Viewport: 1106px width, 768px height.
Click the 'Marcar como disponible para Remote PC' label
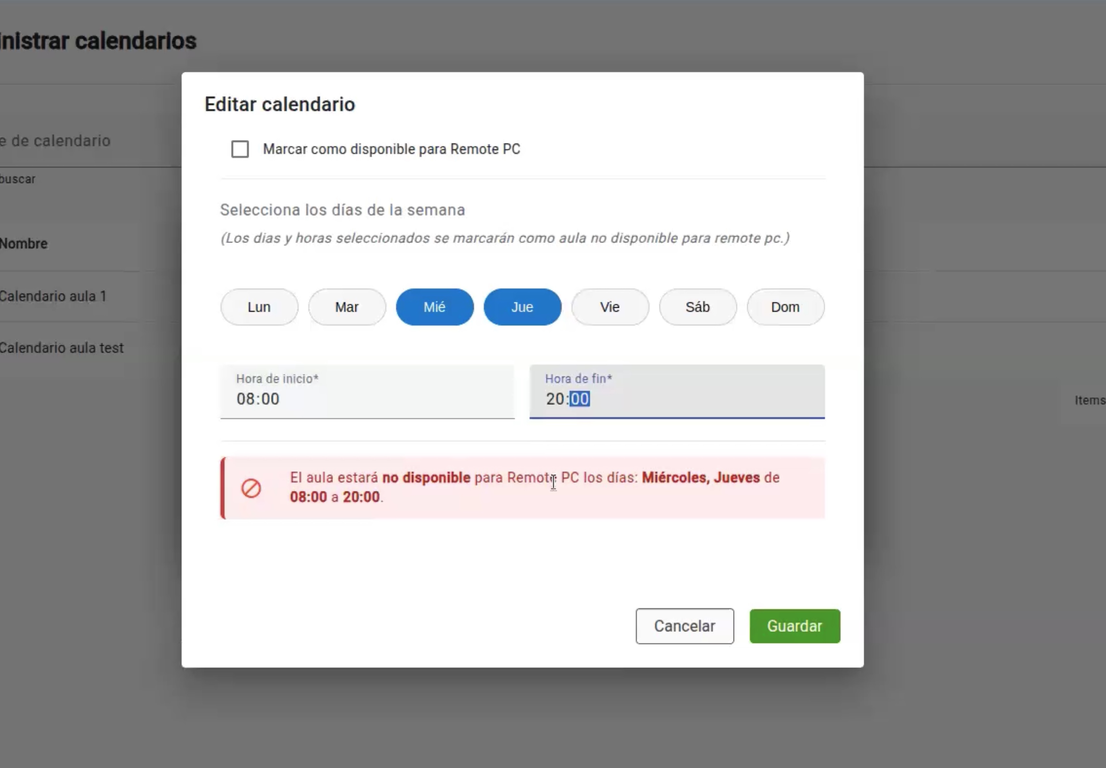[x=391, y=149]
